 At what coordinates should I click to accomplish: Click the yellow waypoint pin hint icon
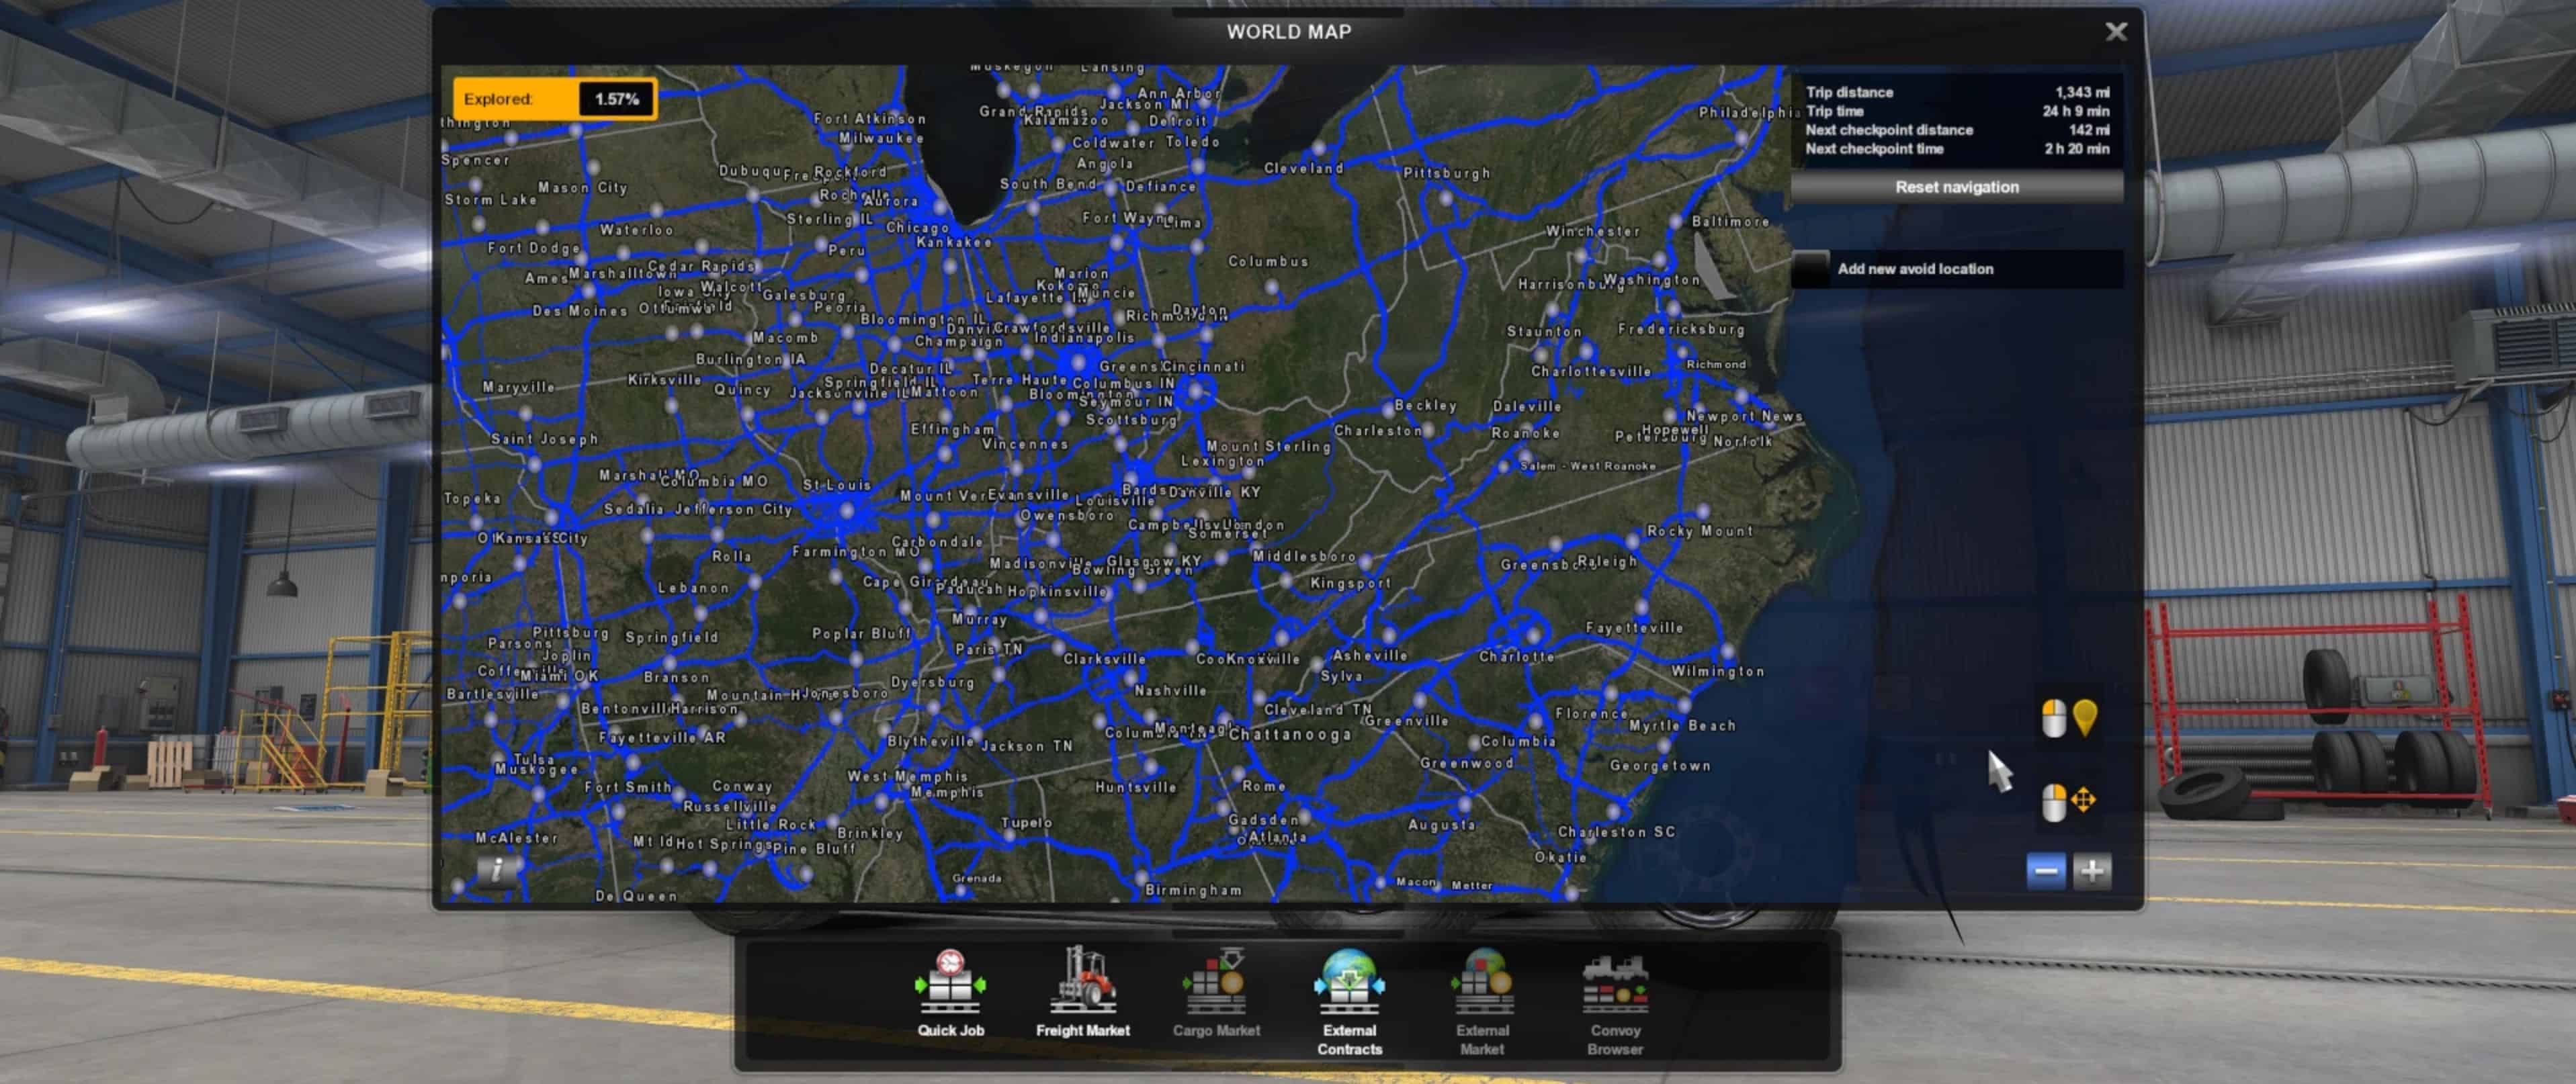click(2084, 717)
